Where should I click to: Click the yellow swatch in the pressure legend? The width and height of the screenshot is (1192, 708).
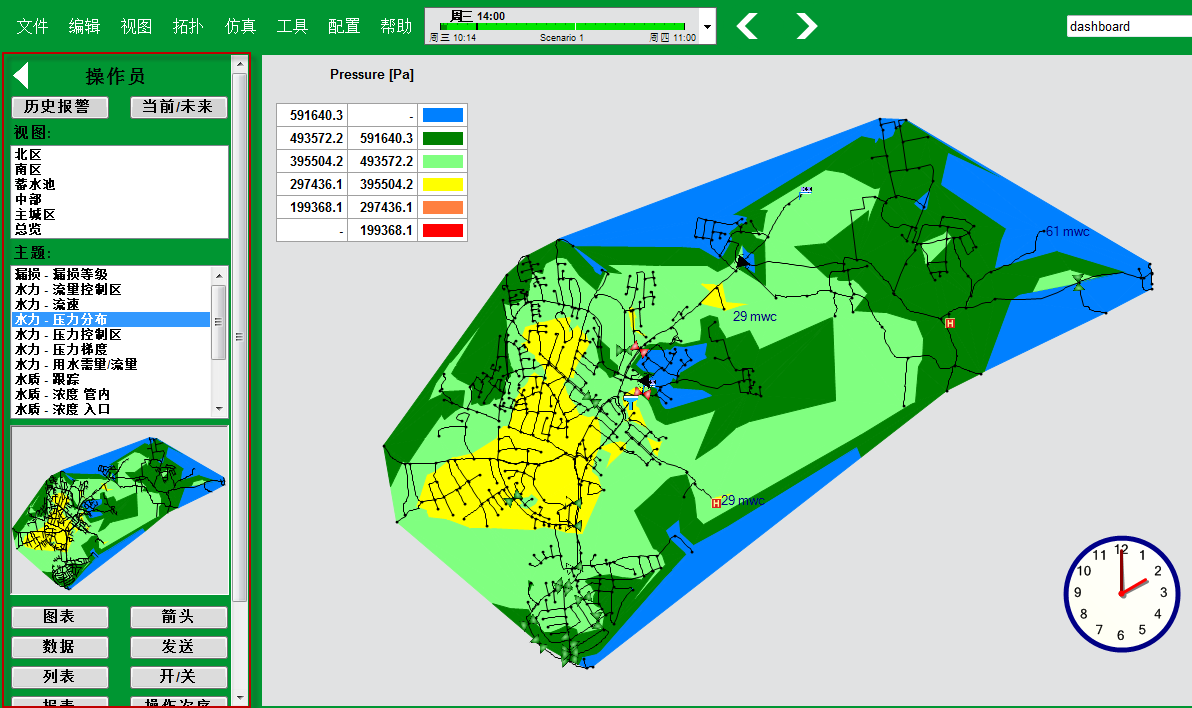(x=442, y=184)
